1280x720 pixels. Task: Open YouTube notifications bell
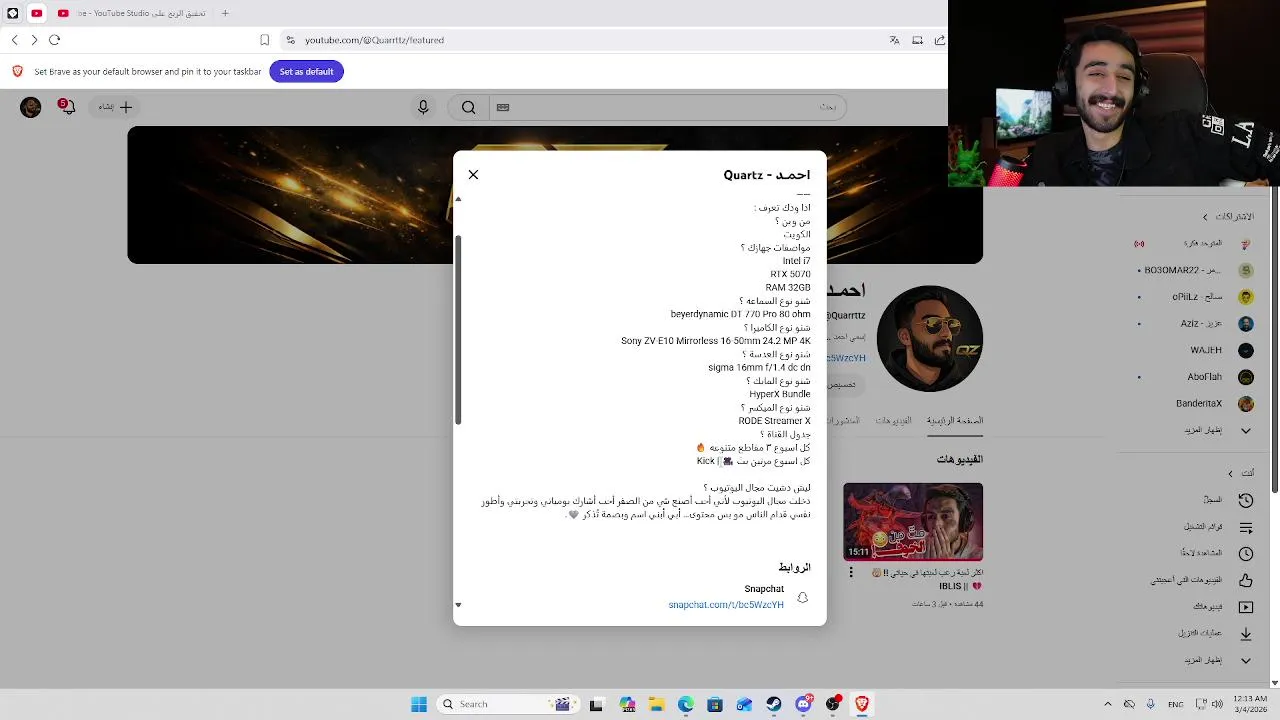(x=67, y=106)
